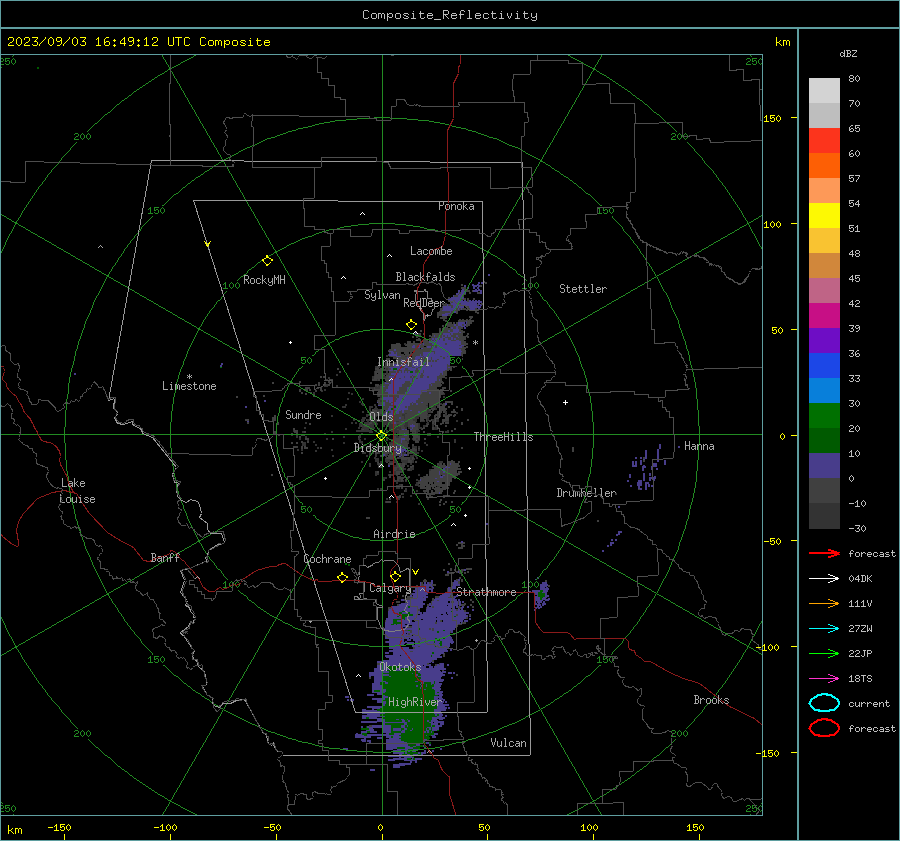The image size is (900, 841).
Task: Click the dBZ legend heading
Action: 848,54
